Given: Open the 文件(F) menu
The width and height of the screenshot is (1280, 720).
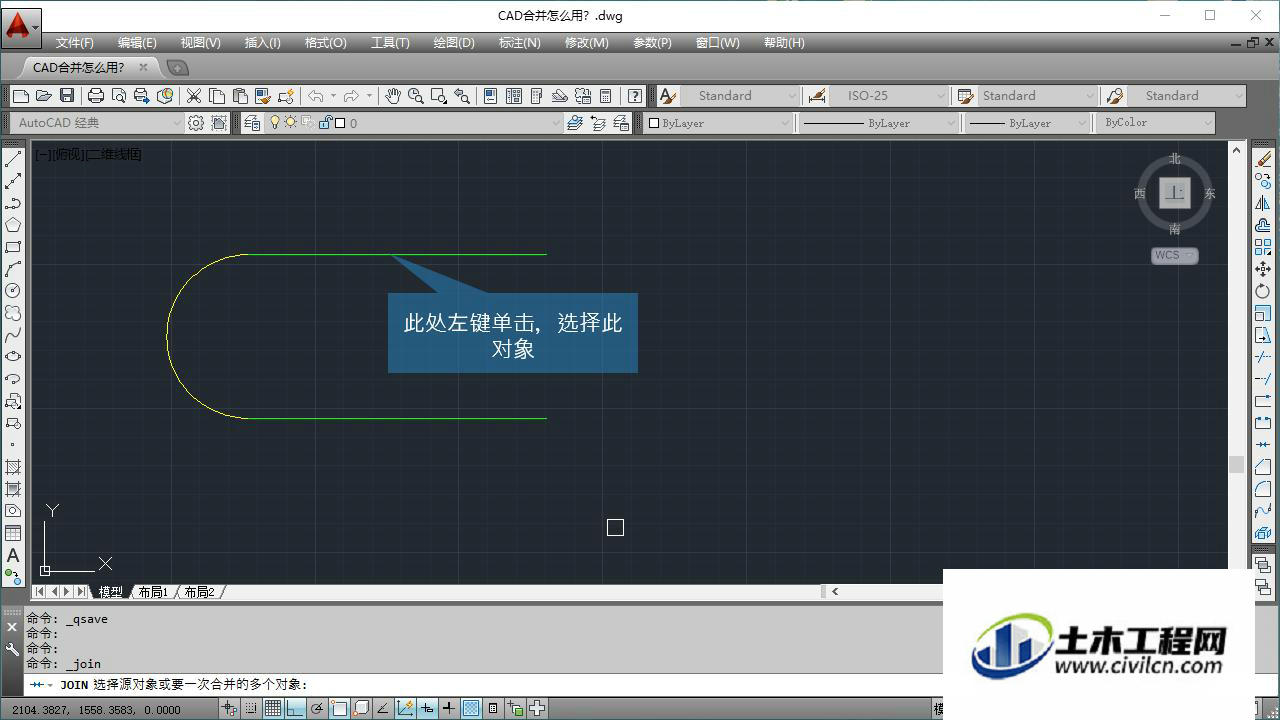Looking at the screenshot, I should click(x=74, y=43).
